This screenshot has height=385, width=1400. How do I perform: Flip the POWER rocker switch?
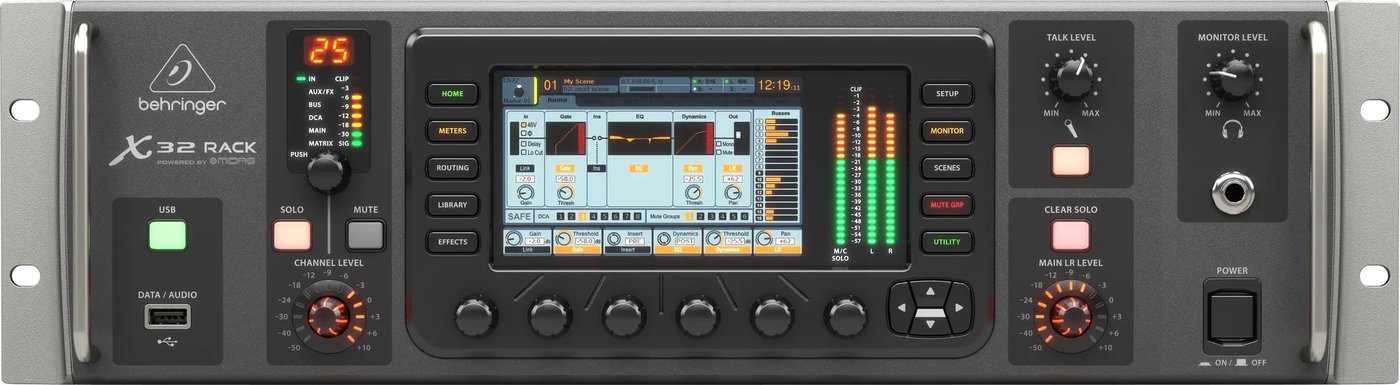pyautogui.click(x=1232, y=318)
